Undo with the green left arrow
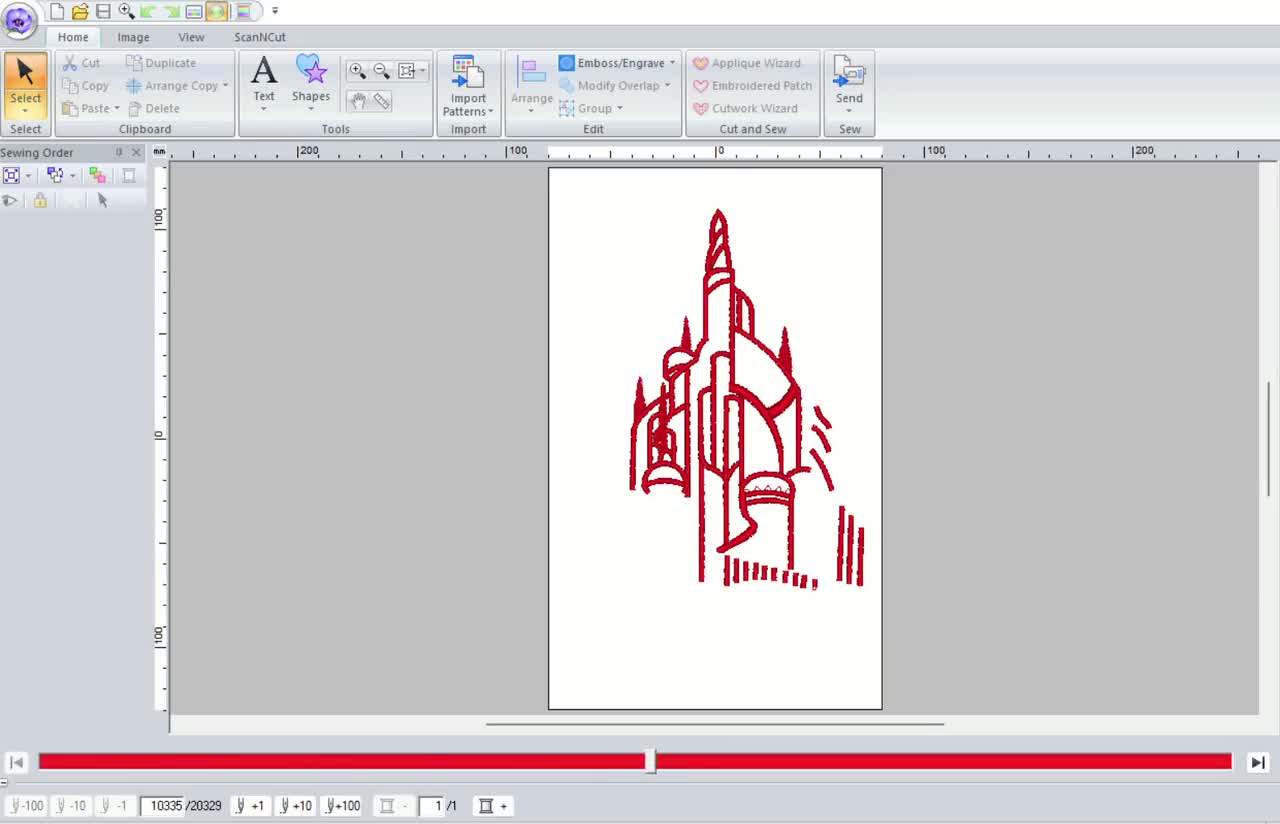 (148, 11)
